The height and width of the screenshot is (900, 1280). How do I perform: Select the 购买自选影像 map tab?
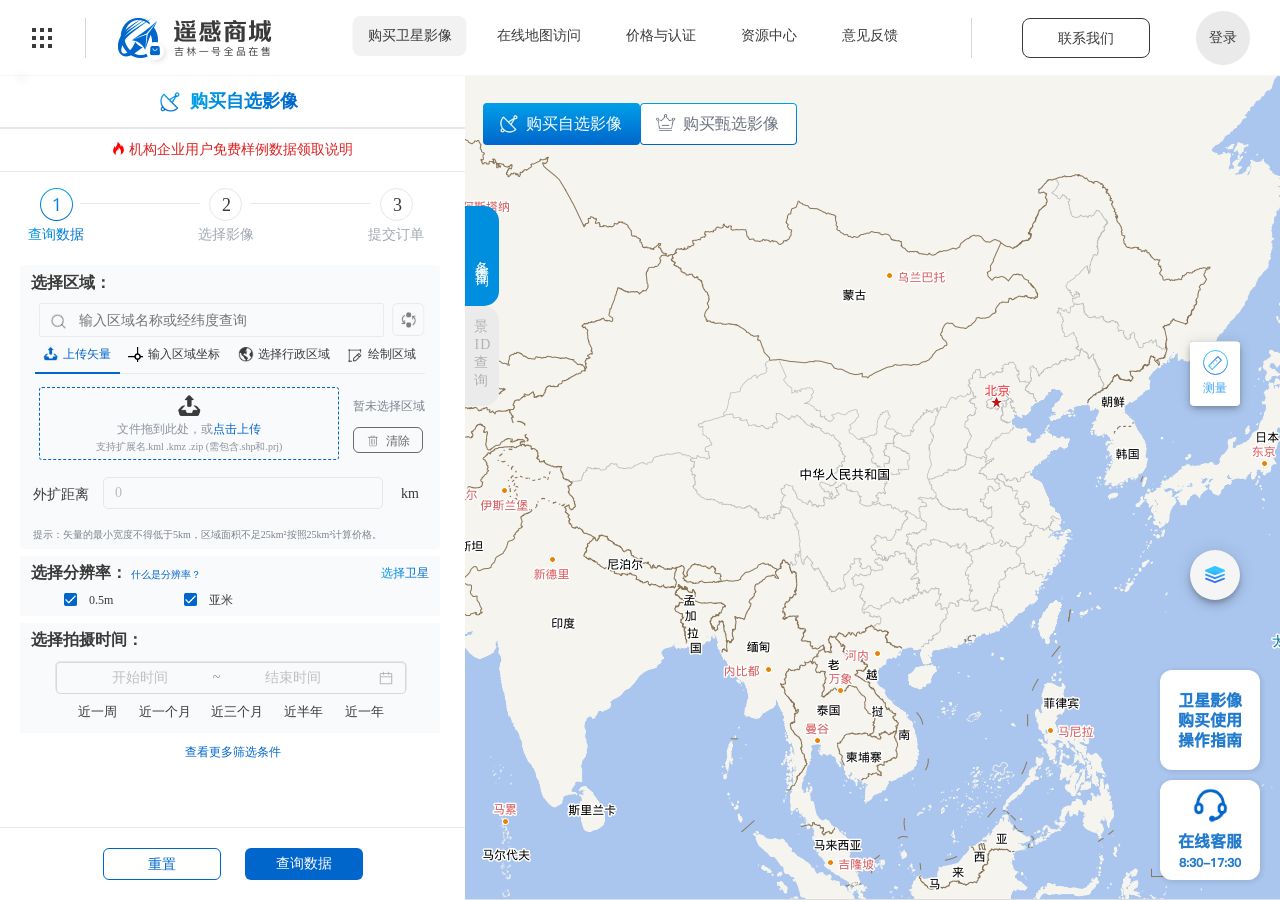tap(561, 124)
